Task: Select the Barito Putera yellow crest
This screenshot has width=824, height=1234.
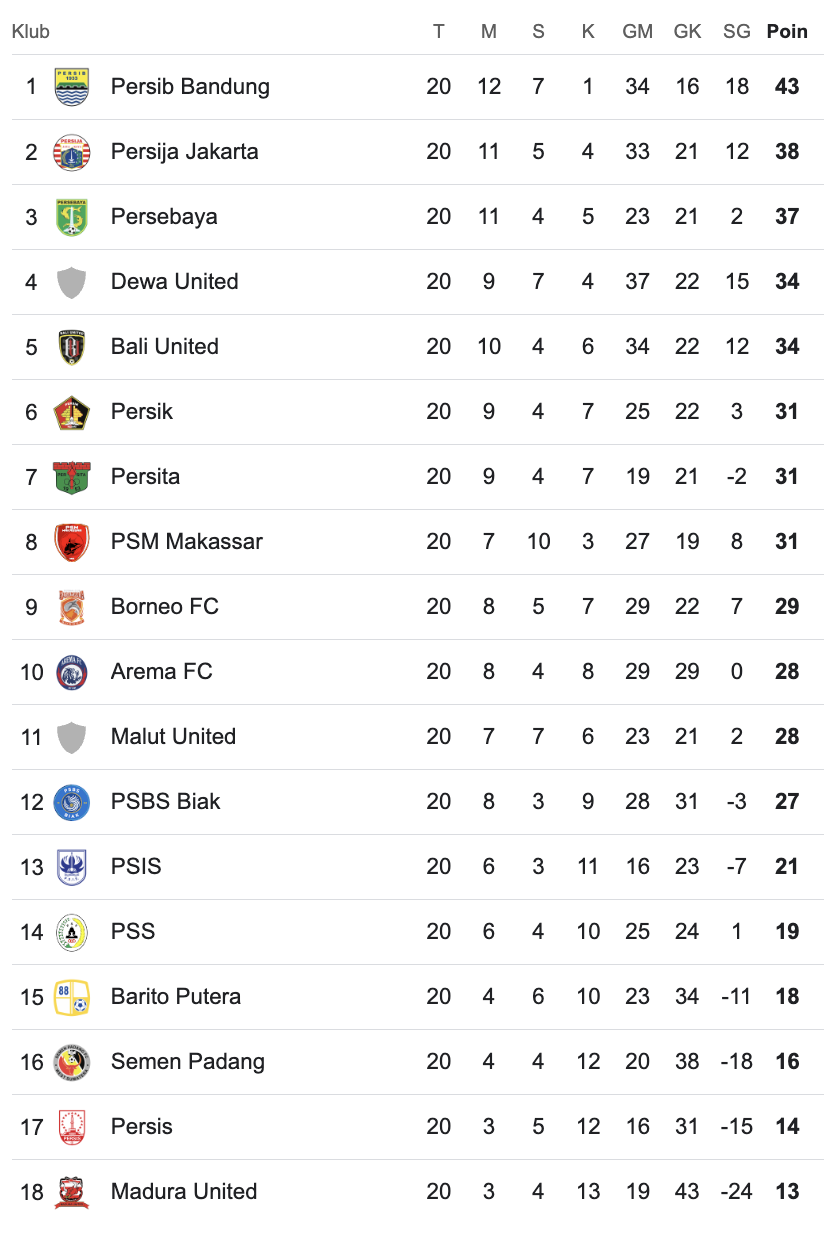Action: [72, 997]
